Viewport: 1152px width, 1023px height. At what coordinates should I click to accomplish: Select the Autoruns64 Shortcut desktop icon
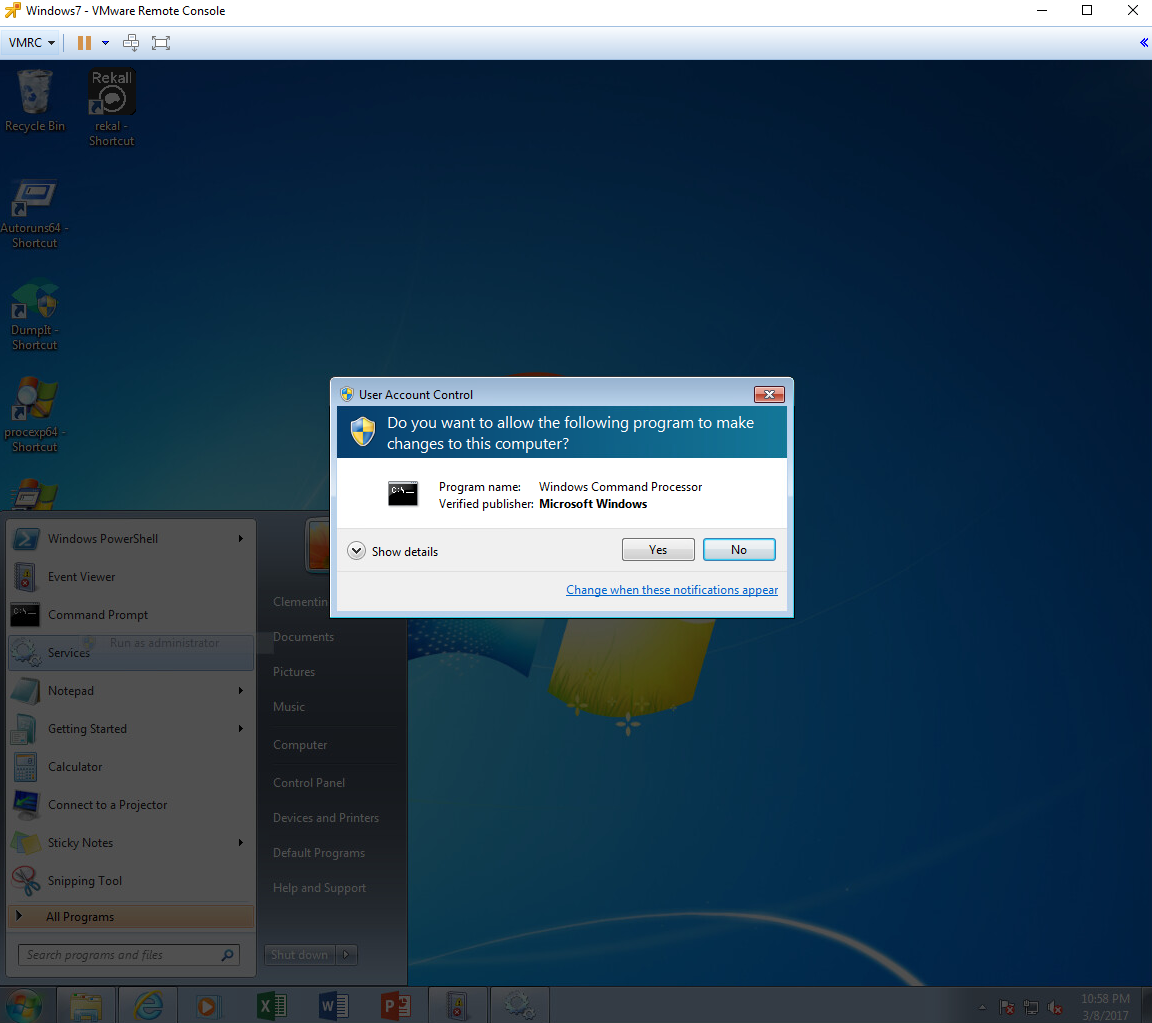[x=34, y=214]
